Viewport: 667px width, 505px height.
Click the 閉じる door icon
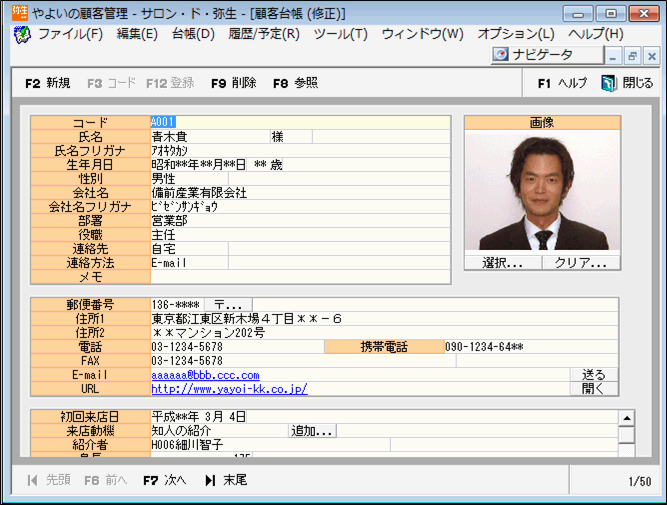609,83
